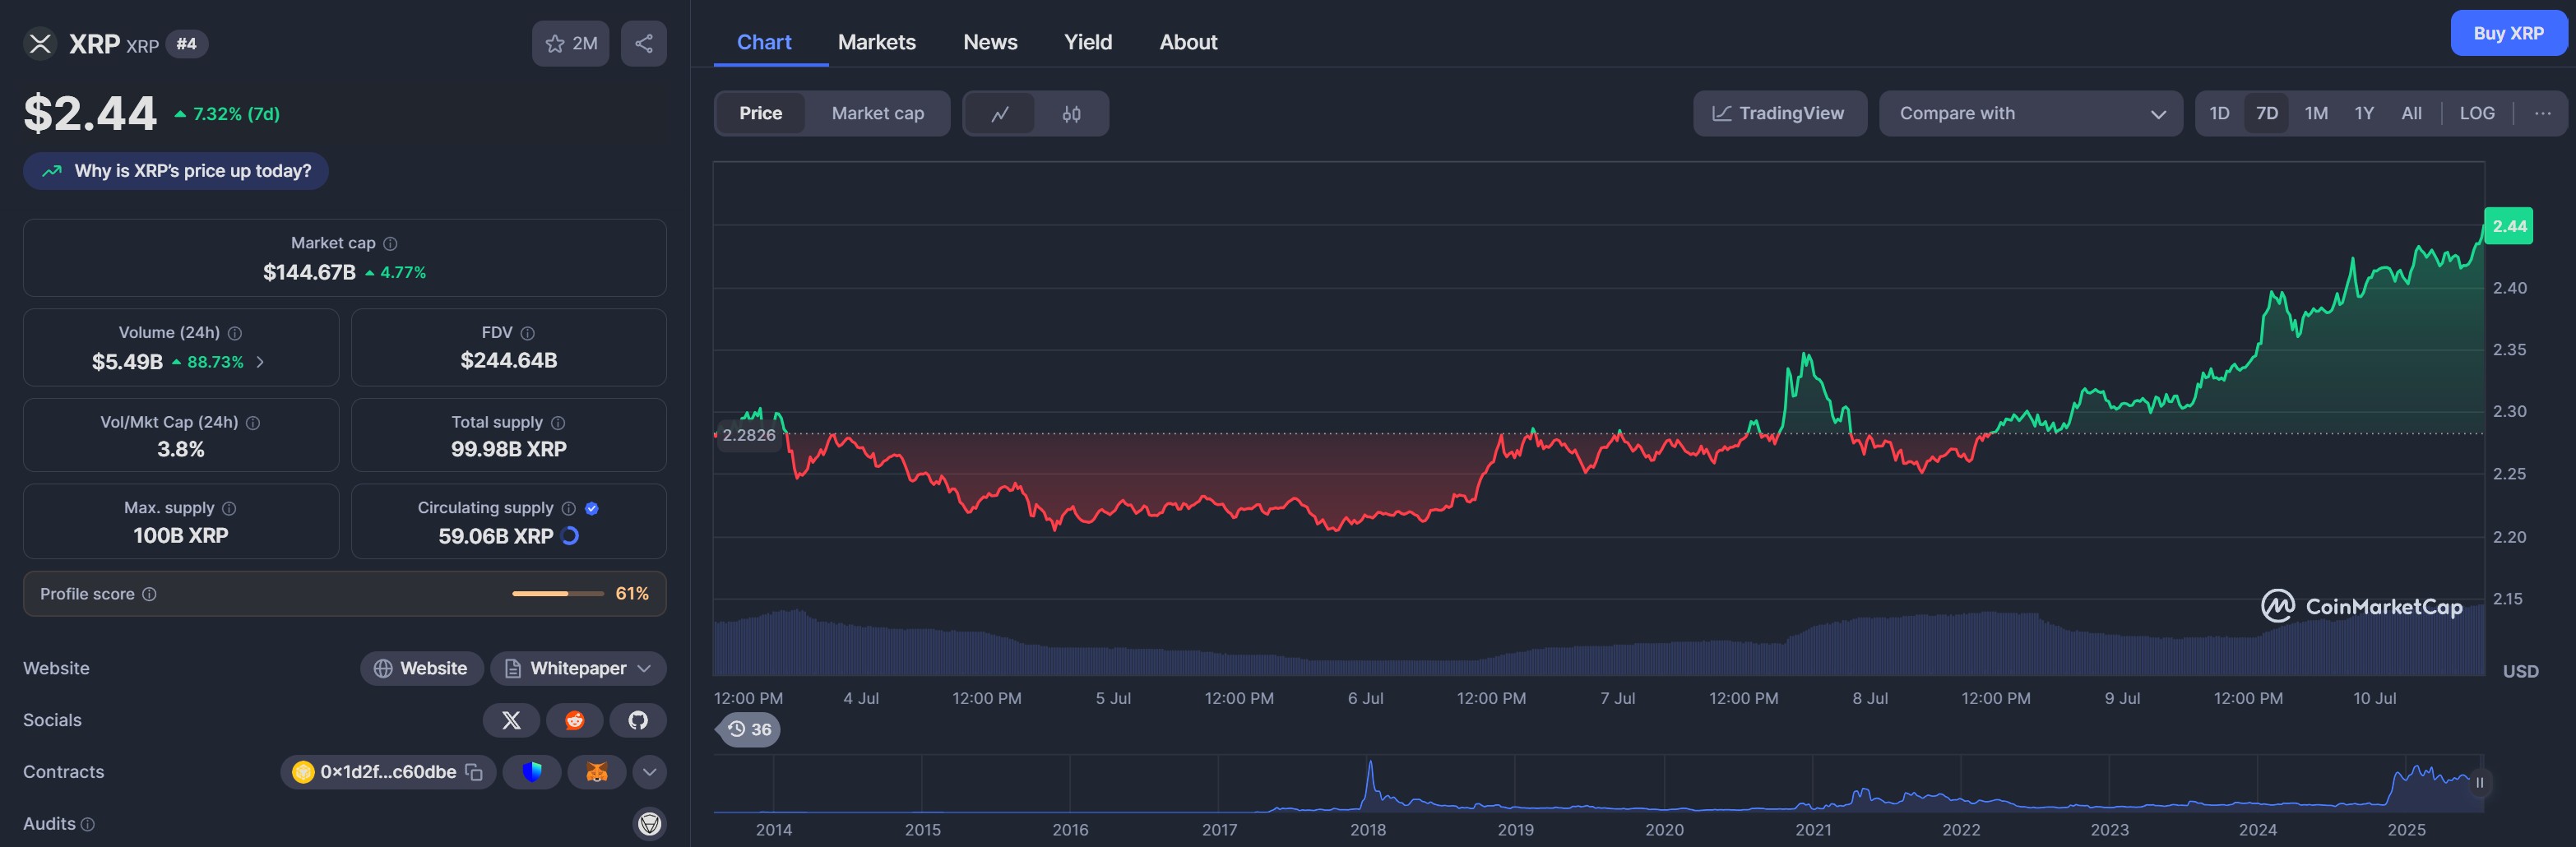
Task: Click Circulating supply info icon
Action: coord(569,508)
